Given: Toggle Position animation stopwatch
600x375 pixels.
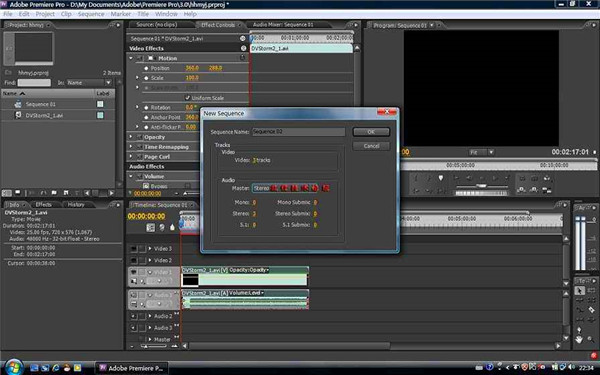Looking at the screenshot, I should click(x=146, y=68).
